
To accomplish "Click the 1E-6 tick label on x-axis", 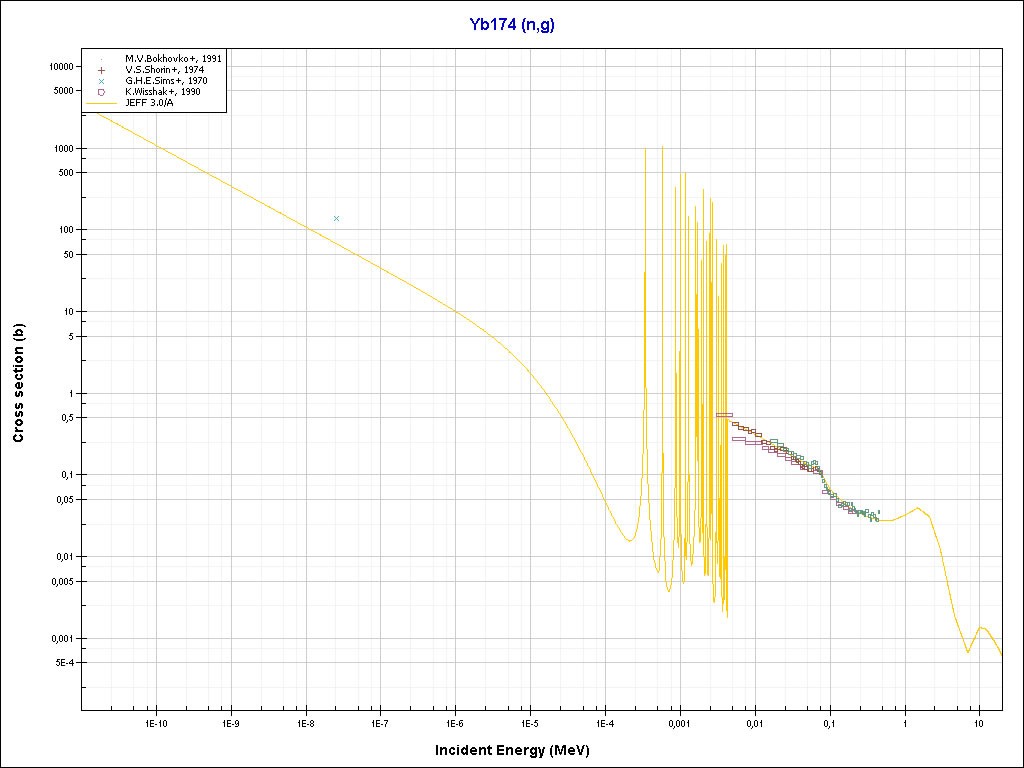I will pyautogui.click(x=455, y=722).
